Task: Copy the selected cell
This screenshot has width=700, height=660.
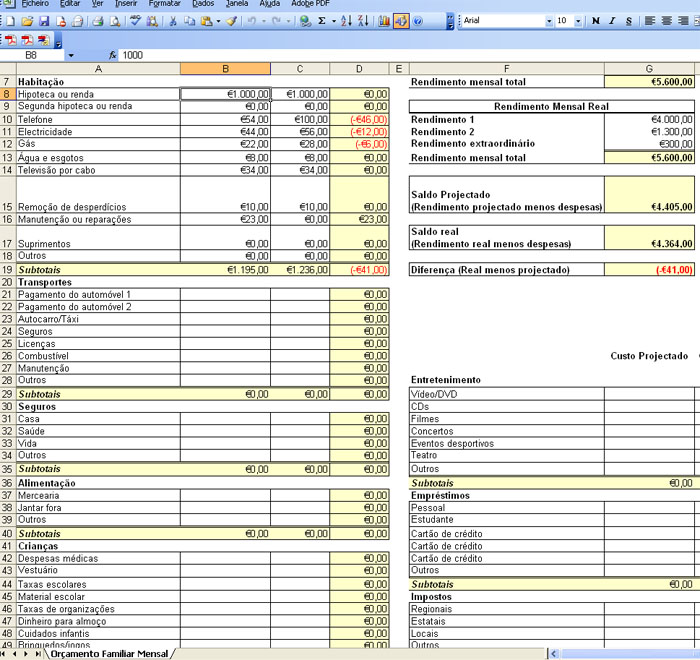Action: click(190, 21)
